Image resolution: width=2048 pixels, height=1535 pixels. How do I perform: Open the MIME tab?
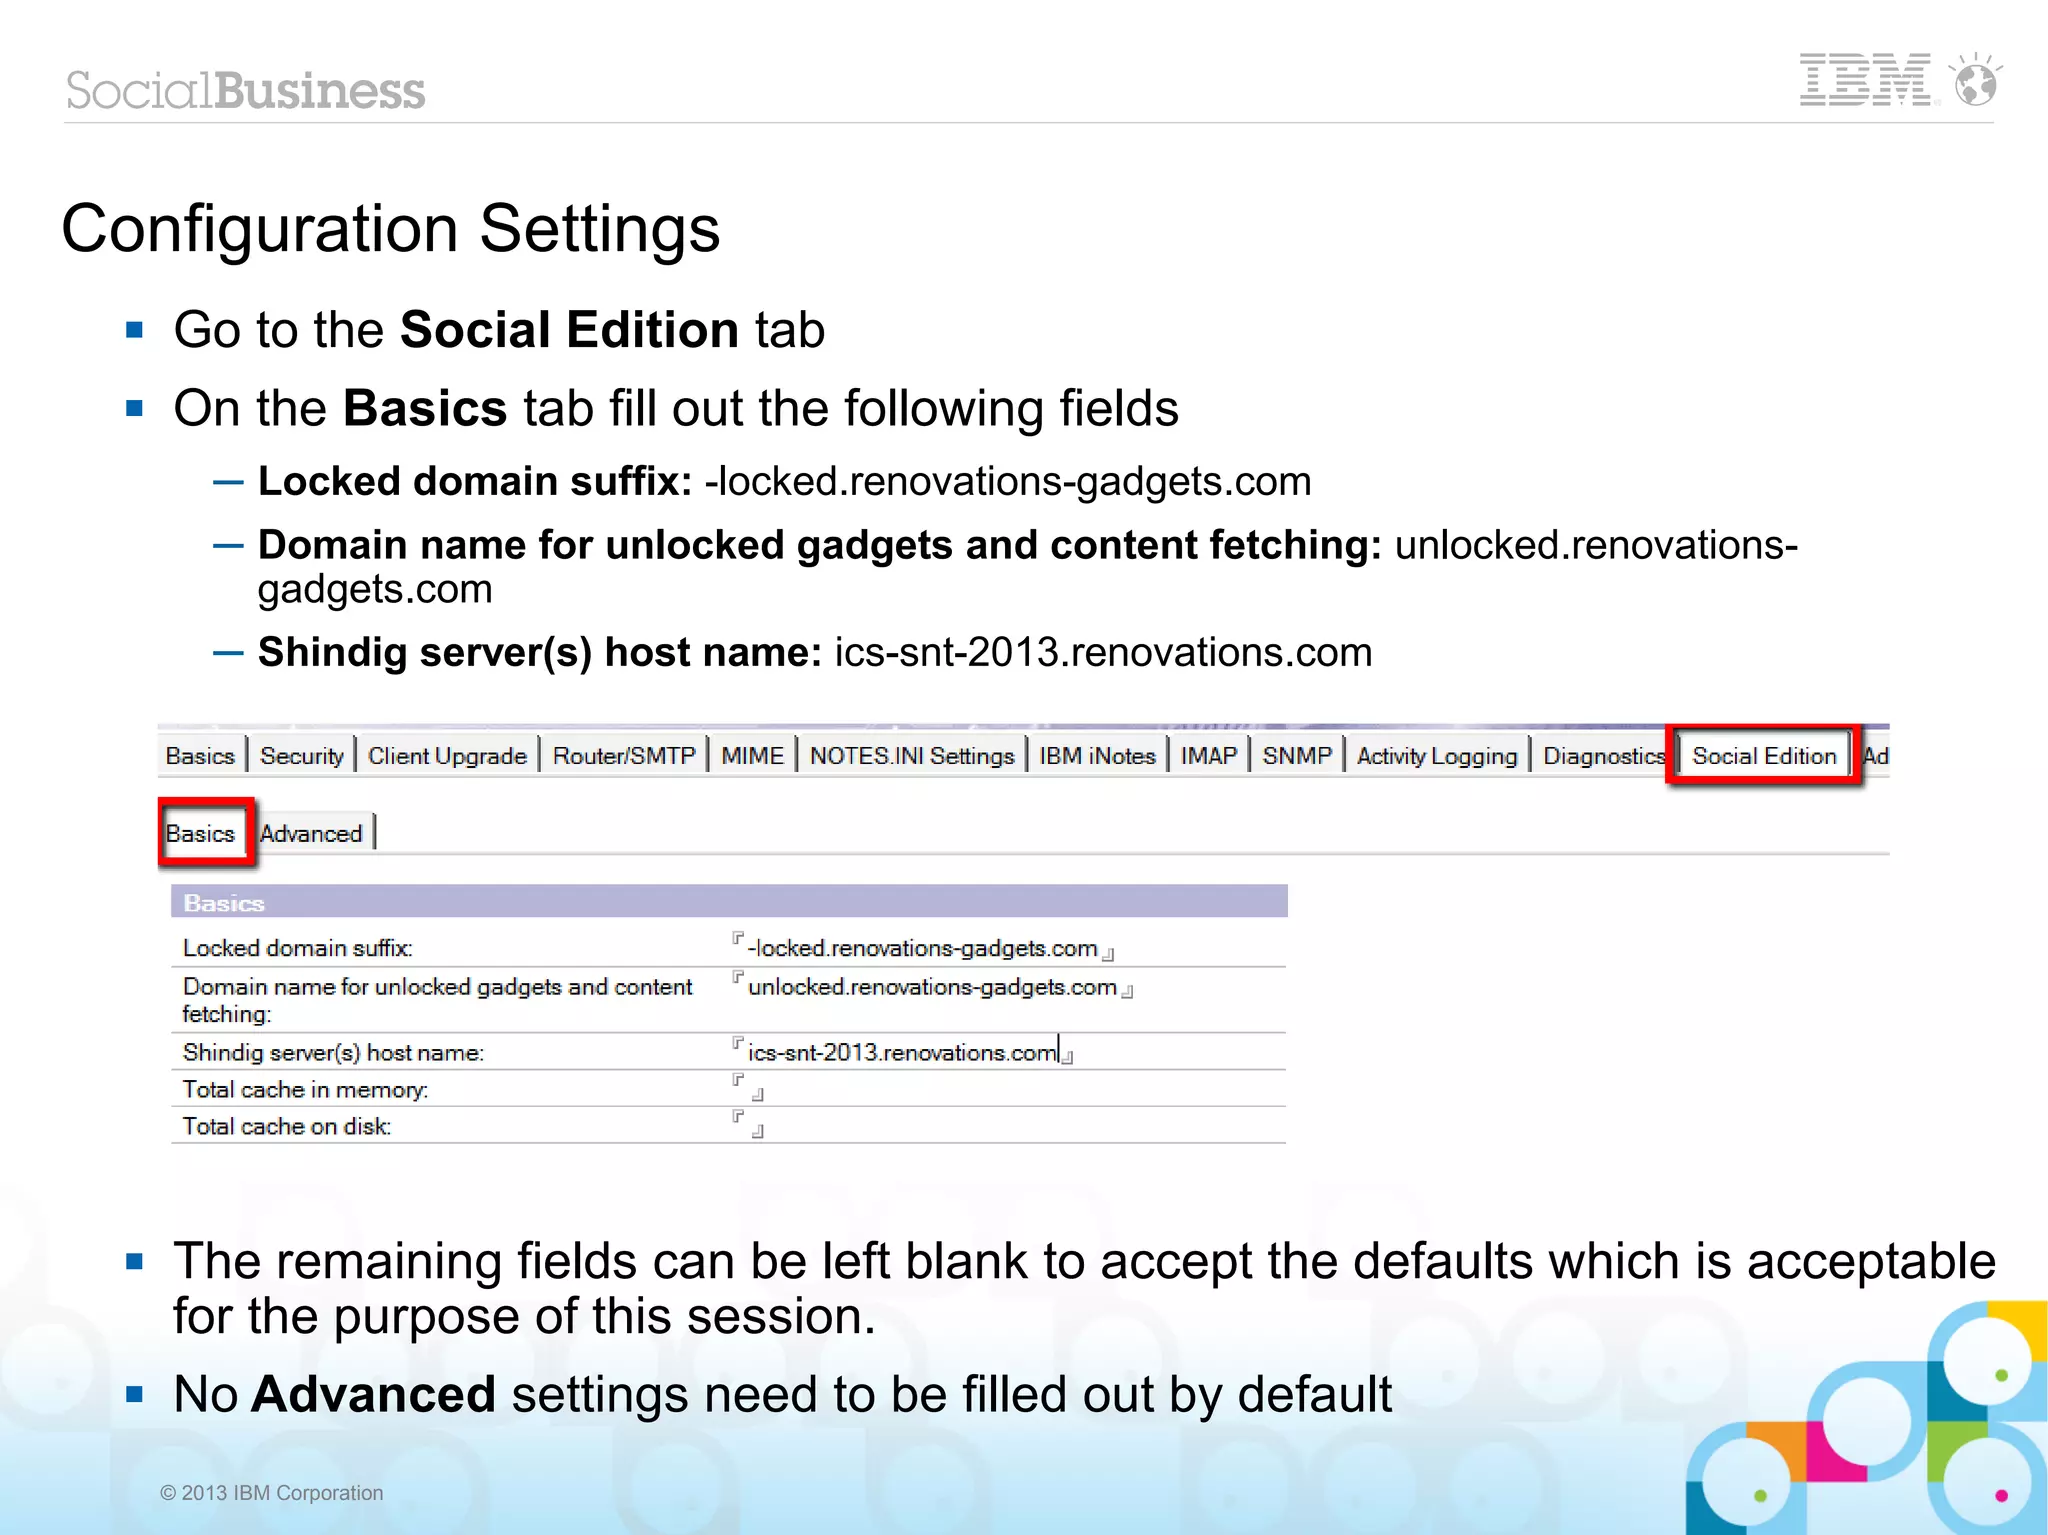point(752,756)
